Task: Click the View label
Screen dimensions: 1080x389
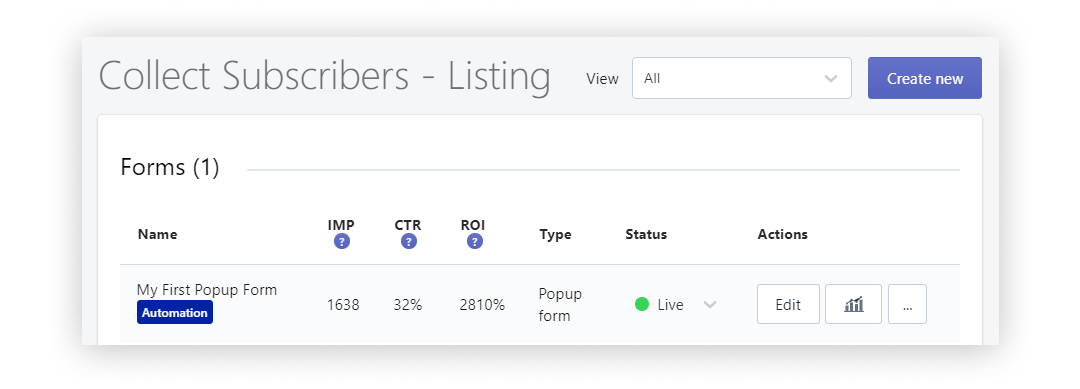Action: pos(602,78)
